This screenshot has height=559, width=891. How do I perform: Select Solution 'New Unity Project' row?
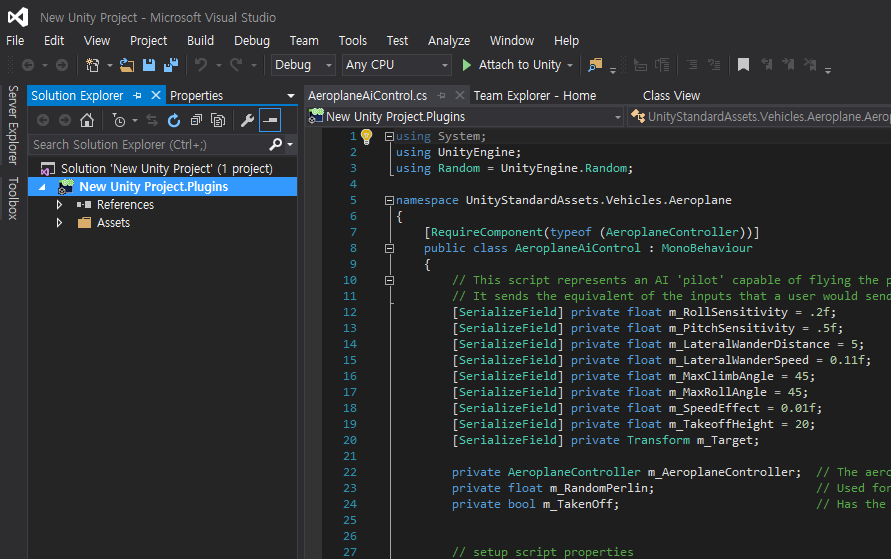point(163,169)
